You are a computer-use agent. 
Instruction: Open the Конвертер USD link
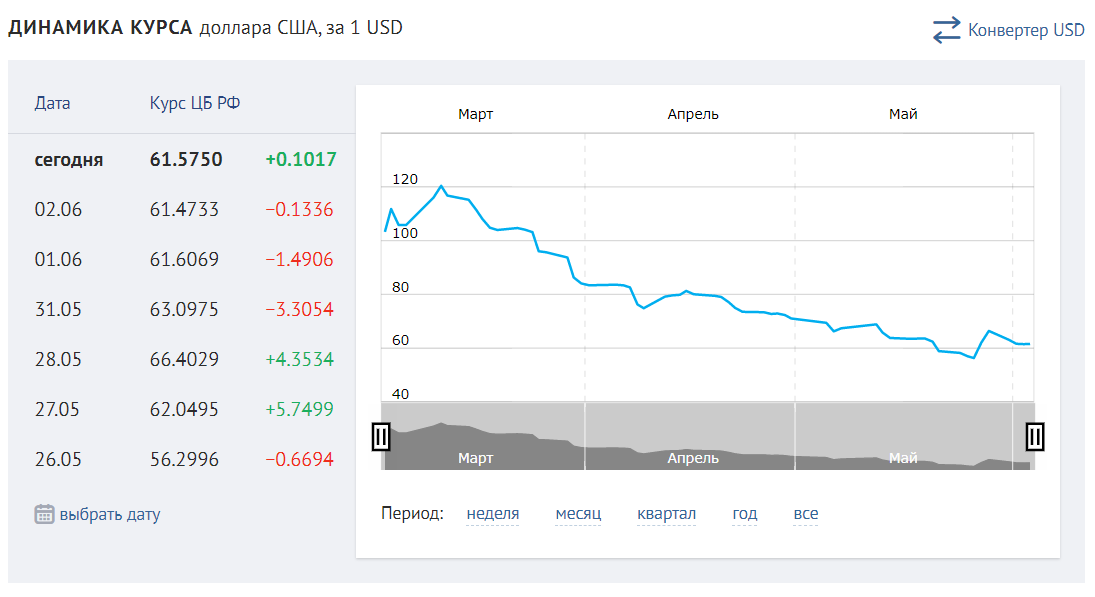(1026, 31)
